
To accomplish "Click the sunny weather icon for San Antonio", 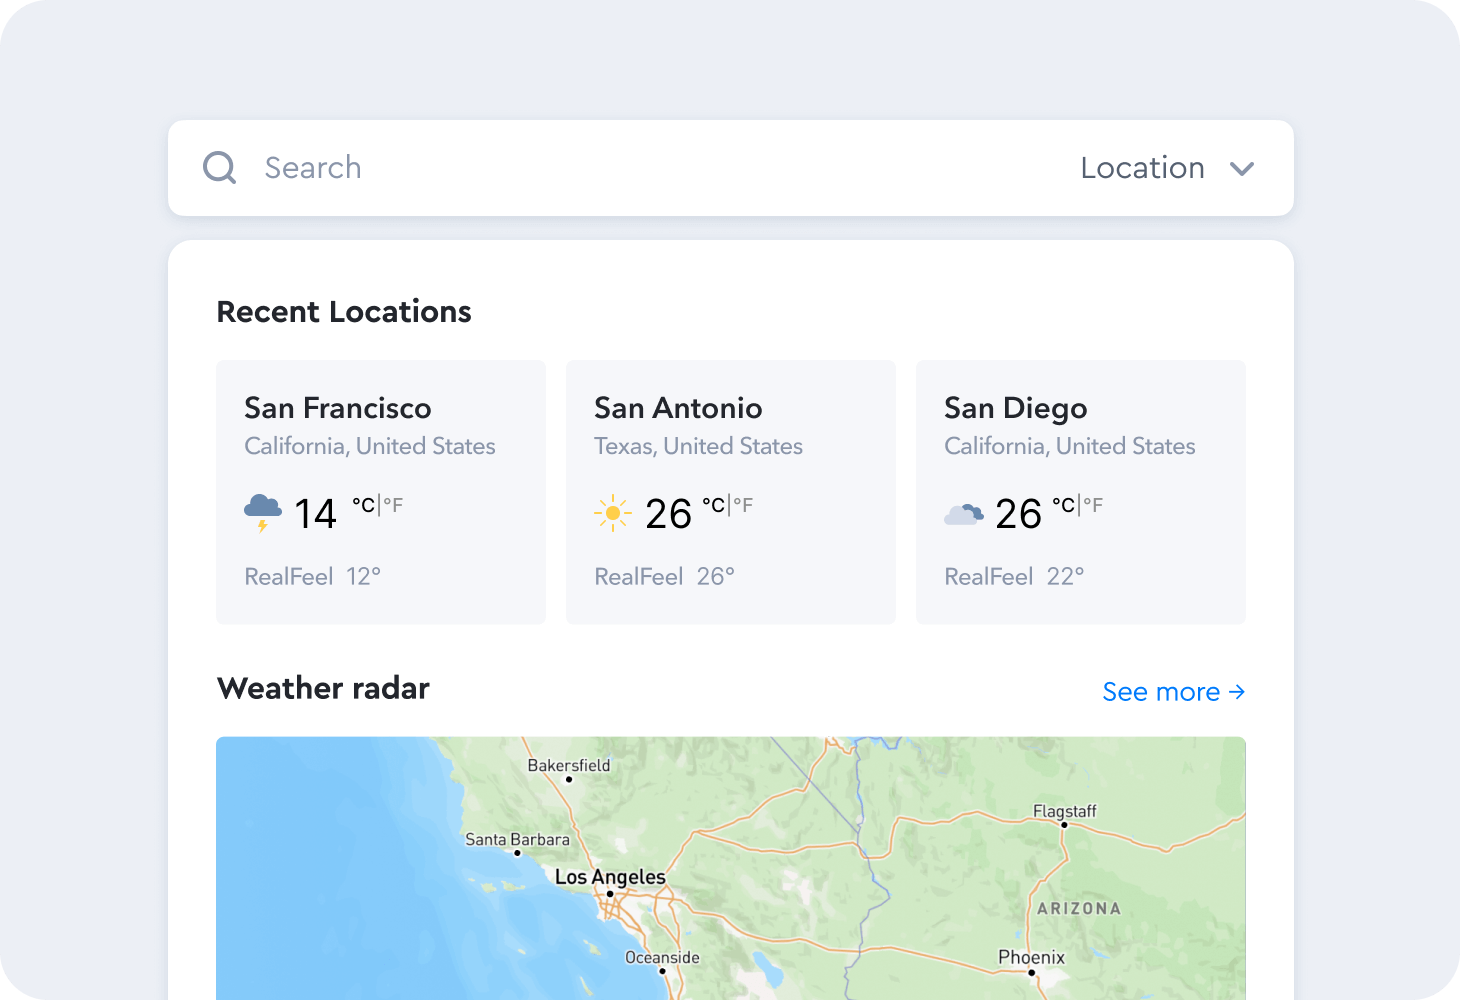I will [612, 512].
